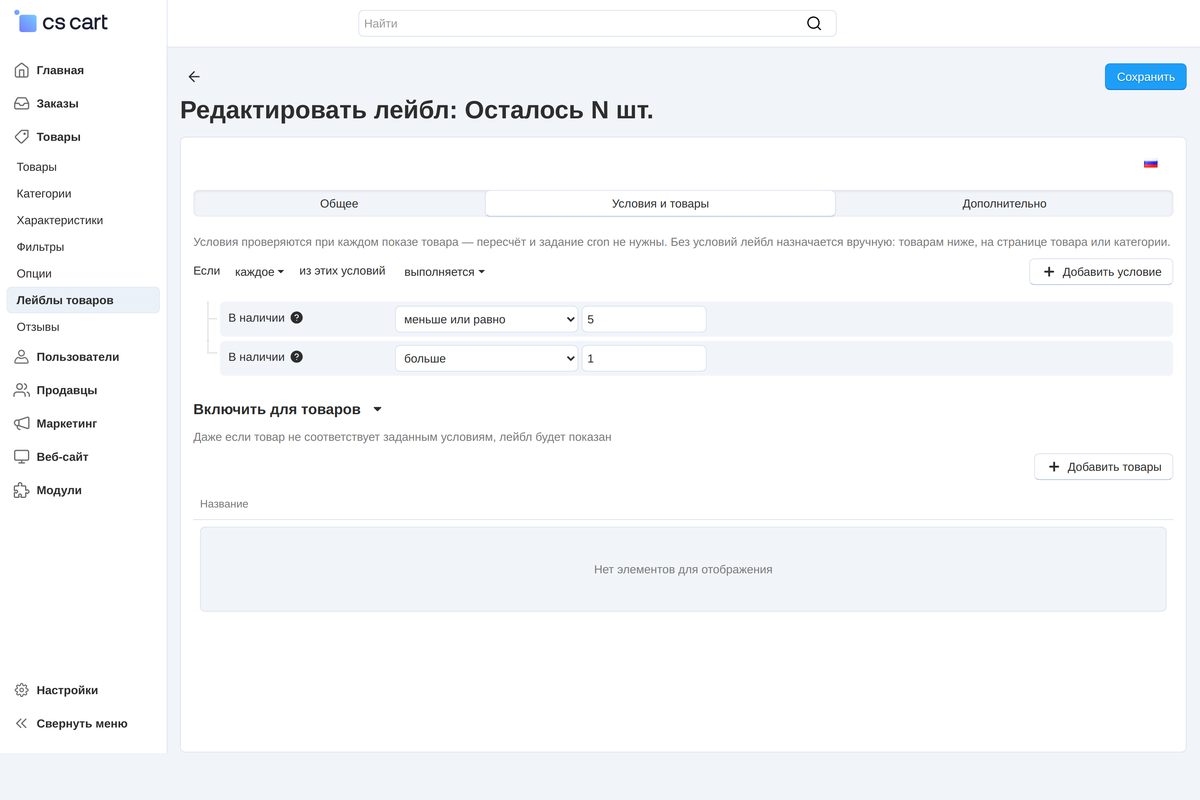Click the tag icon beside Товары
Screen dimensions: 1200x800
tap(22, 137)
